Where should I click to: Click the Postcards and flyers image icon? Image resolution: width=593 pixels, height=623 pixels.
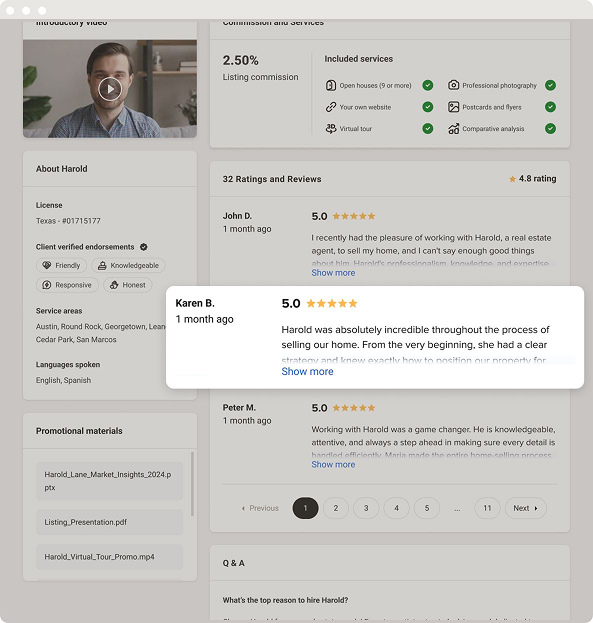point(453,107)
